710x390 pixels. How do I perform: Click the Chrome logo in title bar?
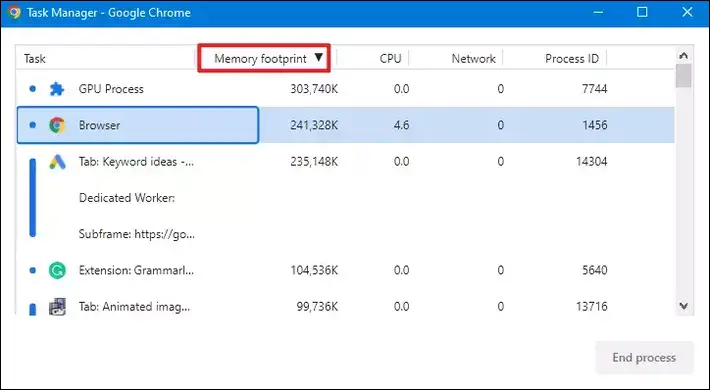click(x=14, y=12)
